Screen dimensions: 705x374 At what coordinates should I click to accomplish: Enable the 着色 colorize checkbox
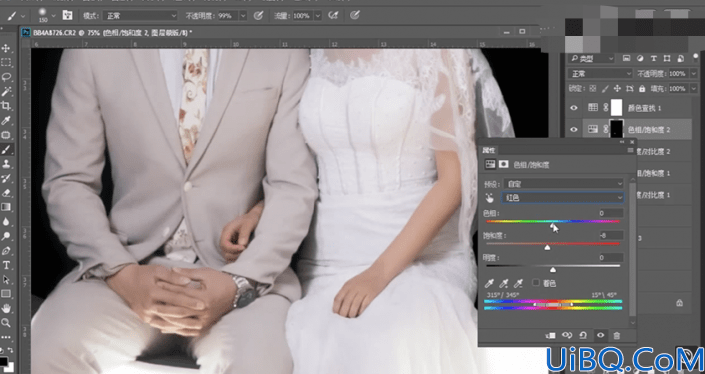(535, 283)
